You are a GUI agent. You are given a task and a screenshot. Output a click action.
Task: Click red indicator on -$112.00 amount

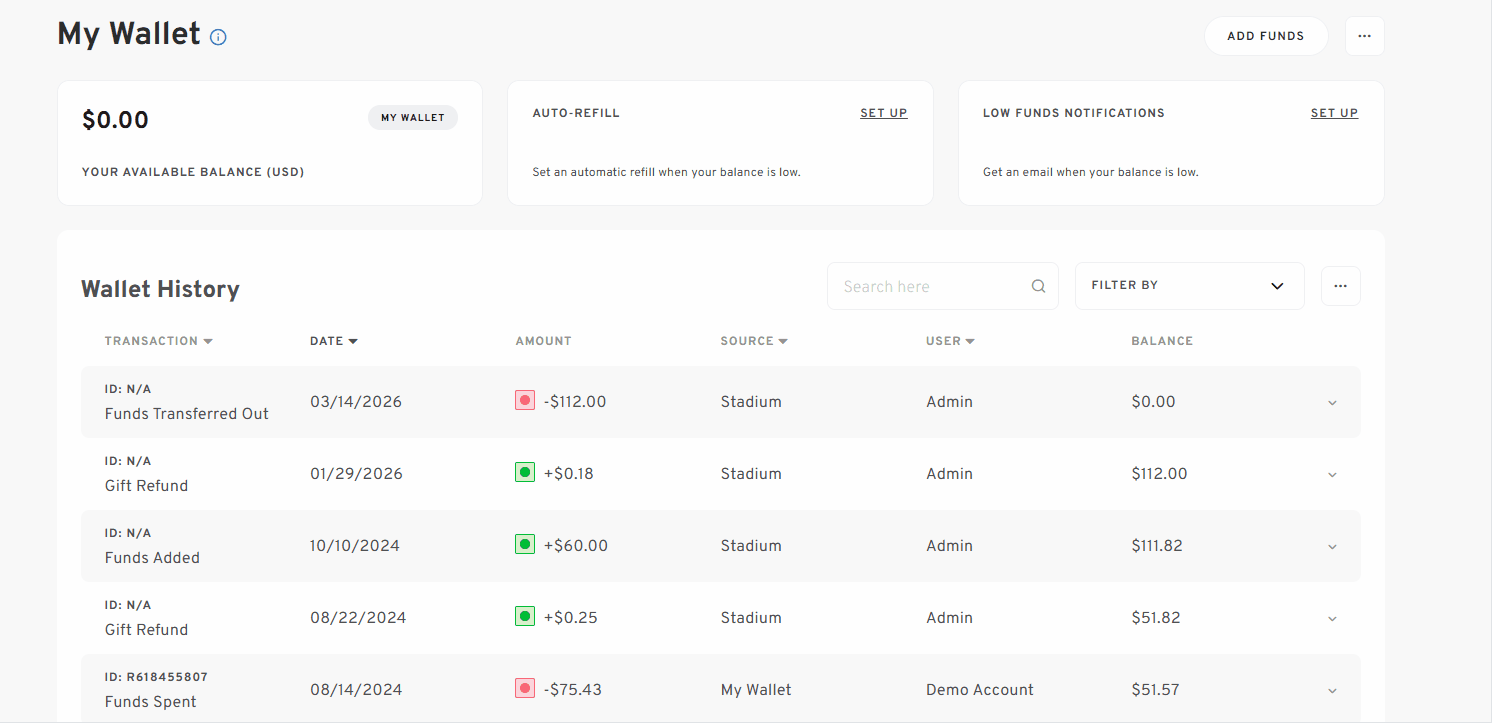point(524,400)
